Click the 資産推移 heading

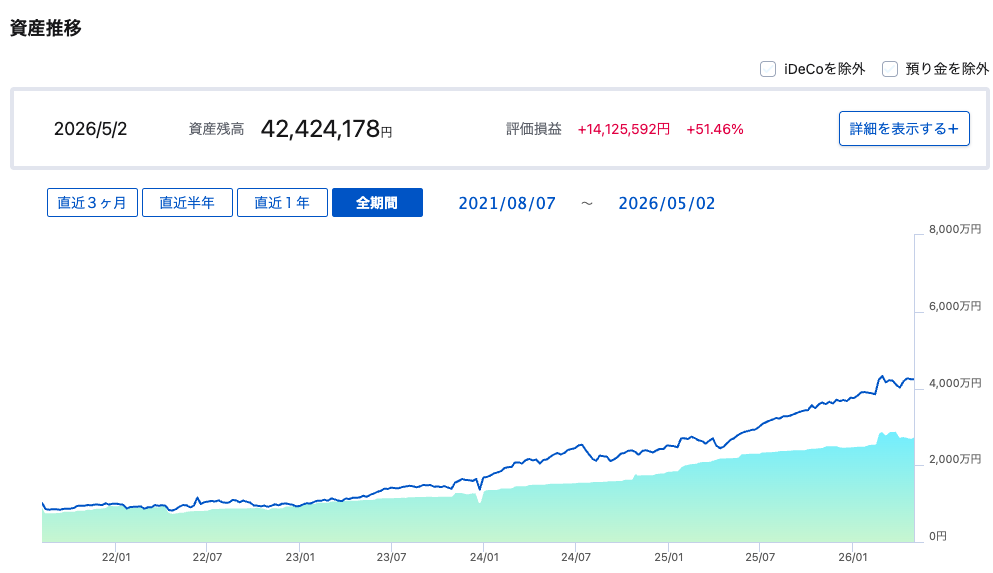46,28
